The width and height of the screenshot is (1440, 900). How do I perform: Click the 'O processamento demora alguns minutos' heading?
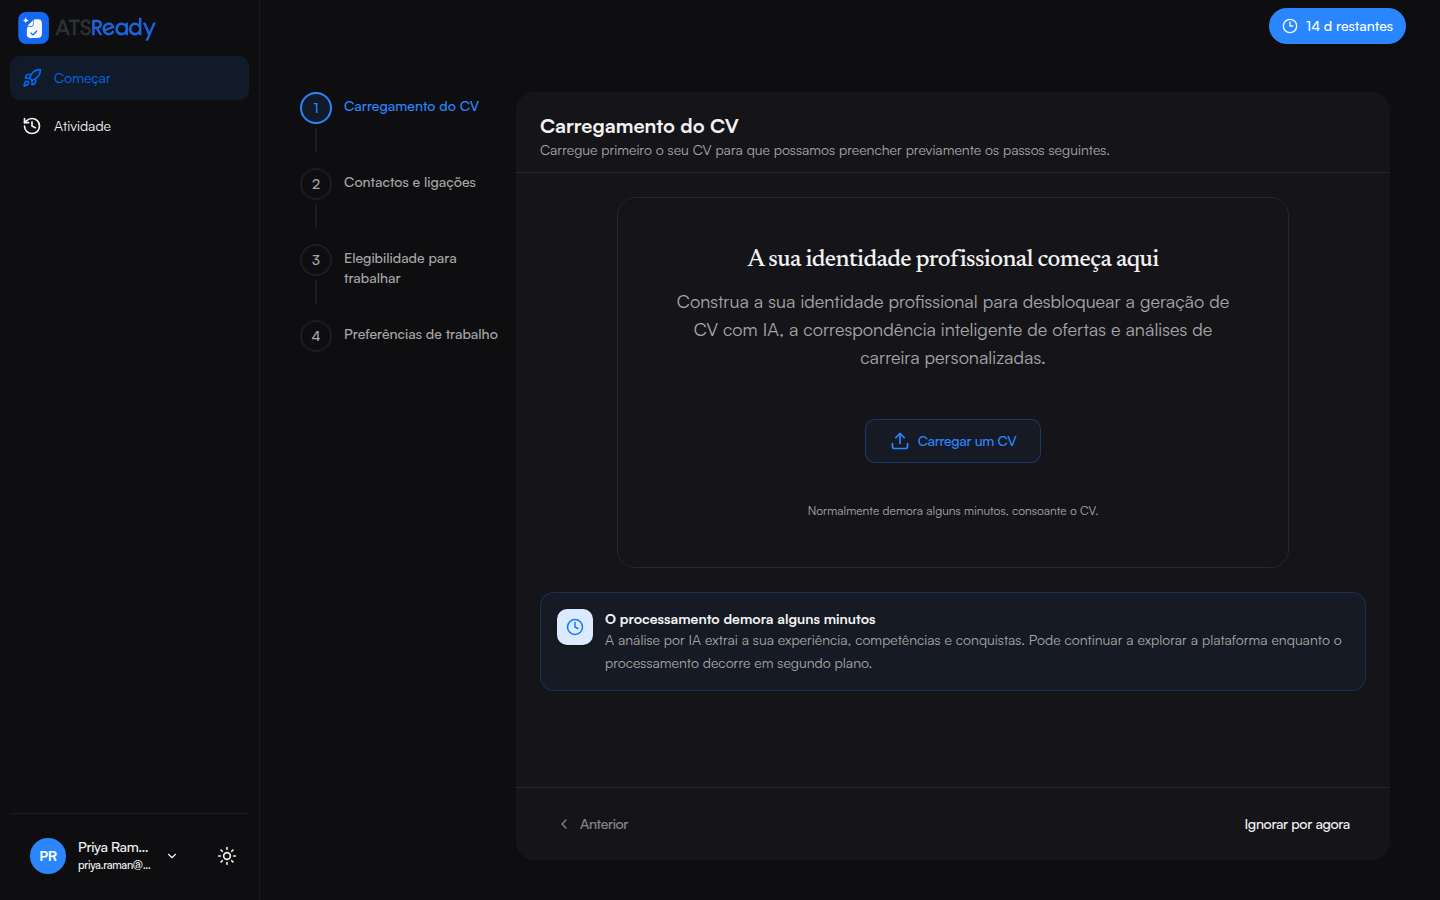click(740, 619)
